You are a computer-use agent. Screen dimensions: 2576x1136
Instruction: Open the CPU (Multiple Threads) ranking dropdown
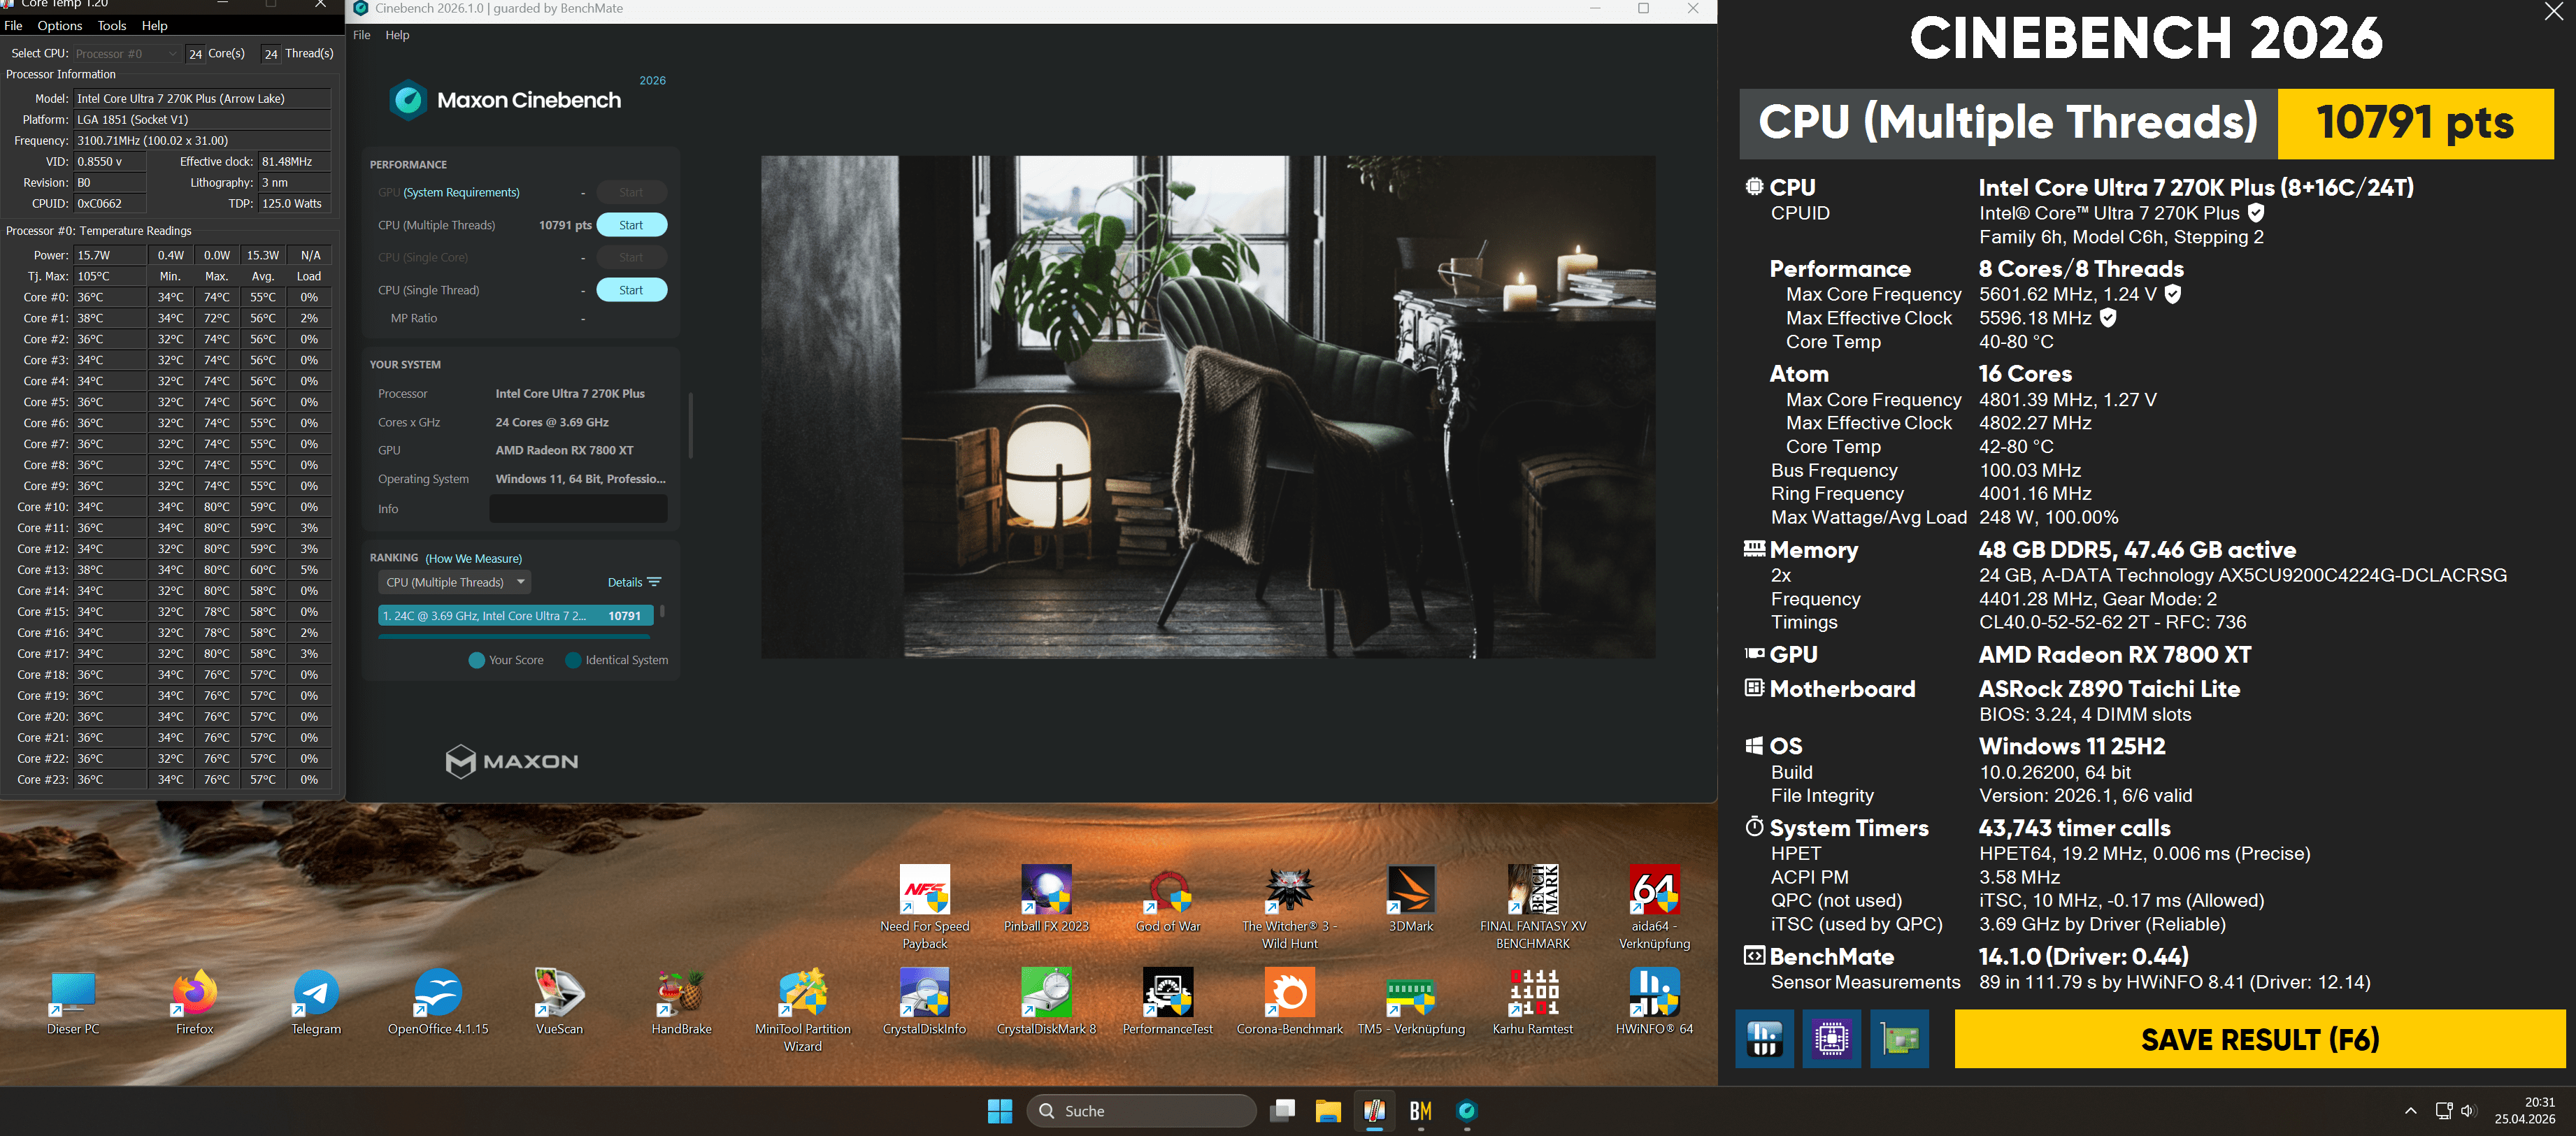455,582
